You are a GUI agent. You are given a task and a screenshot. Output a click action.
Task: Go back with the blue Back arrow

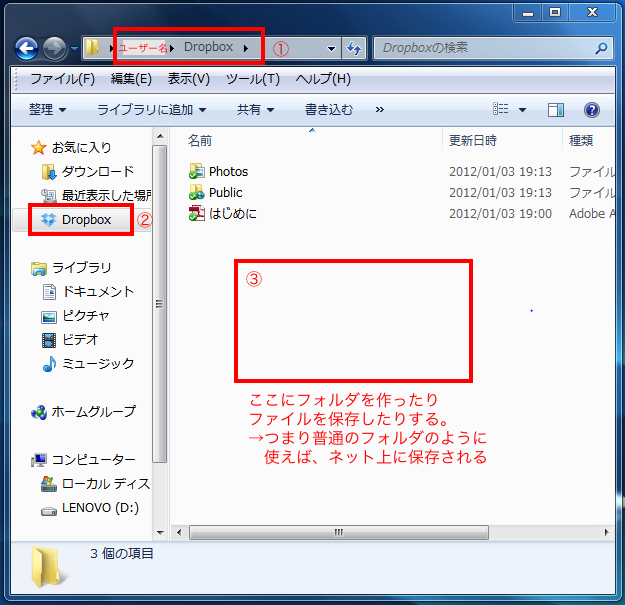point(27,49)
